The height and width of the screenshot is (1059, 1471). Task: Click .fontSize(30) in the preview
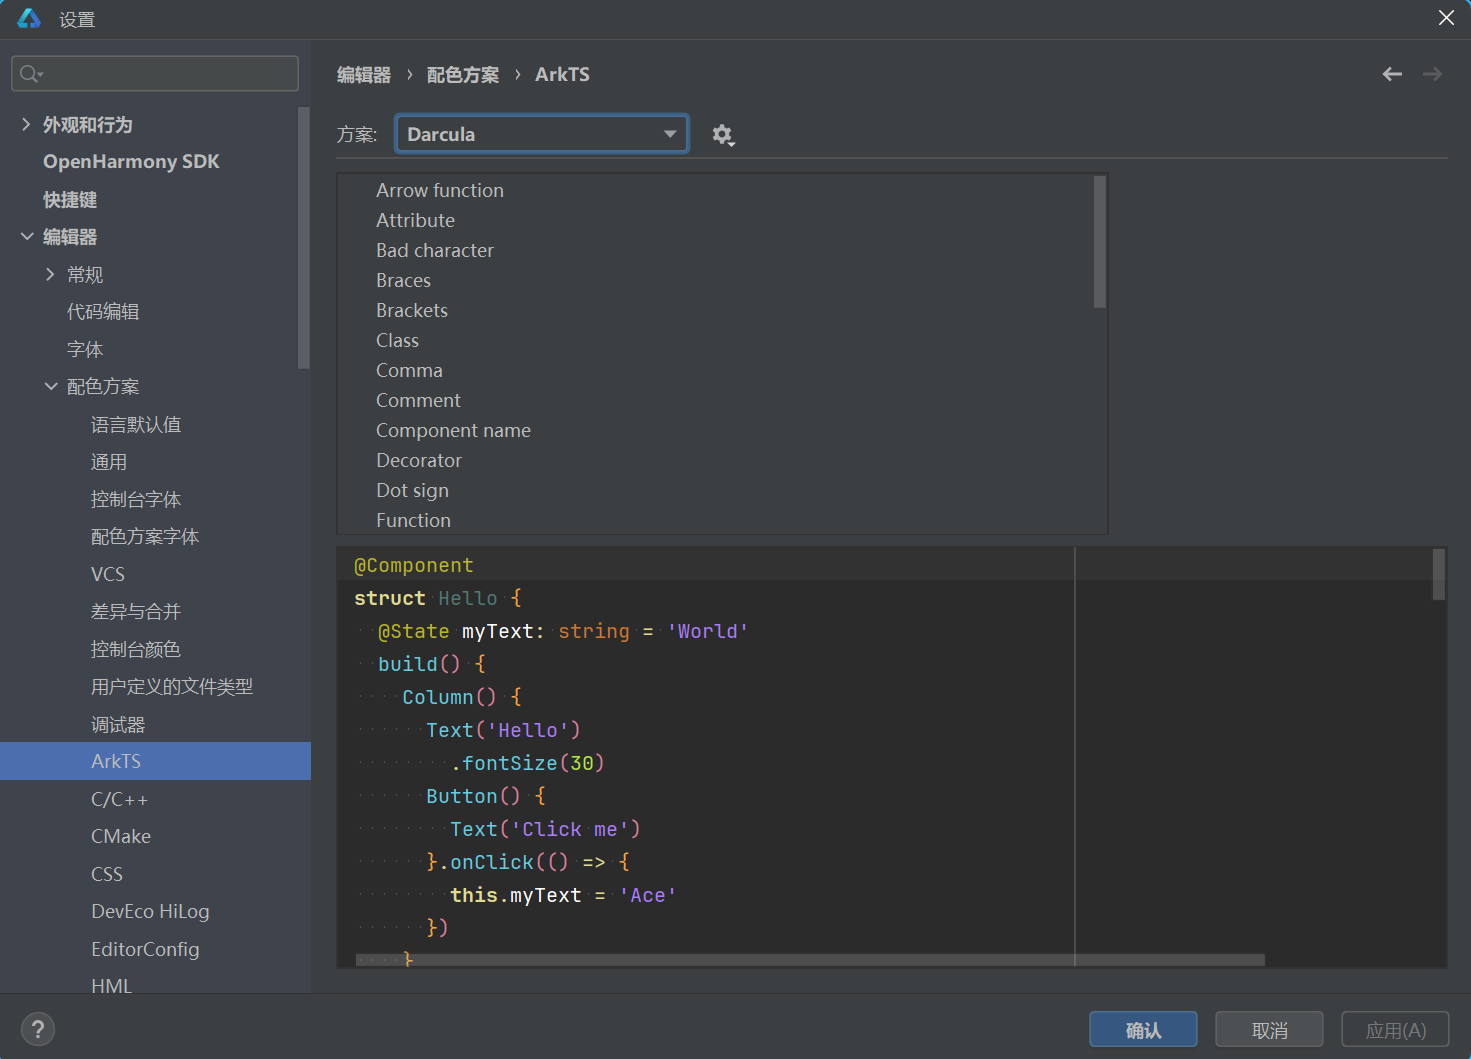(x=527, y=763)
